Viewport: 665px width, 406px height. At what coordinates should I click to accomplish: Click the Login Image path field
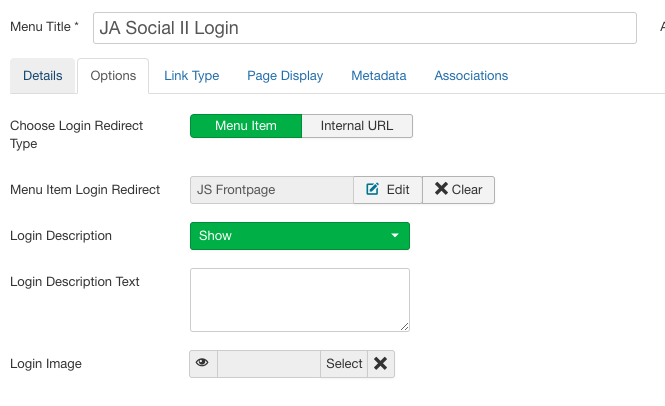(x=268, y=364)
